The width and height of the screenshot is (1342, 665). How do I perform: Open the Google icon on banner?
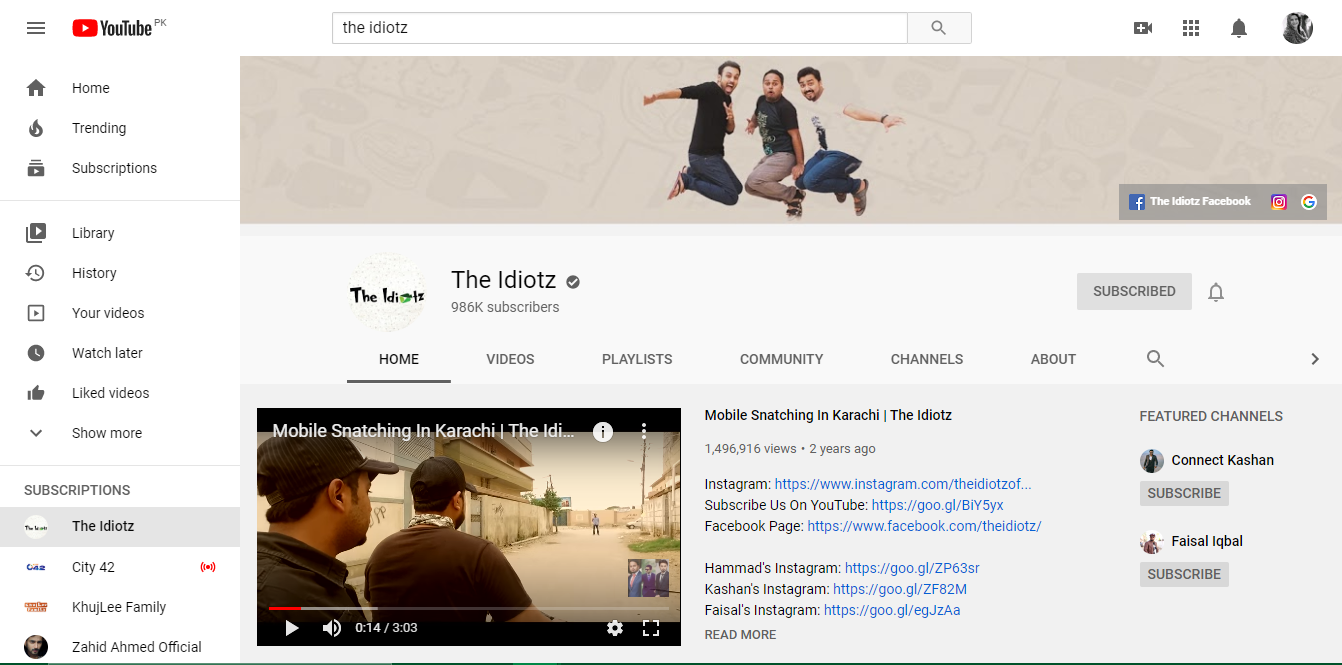[1309, 202]
